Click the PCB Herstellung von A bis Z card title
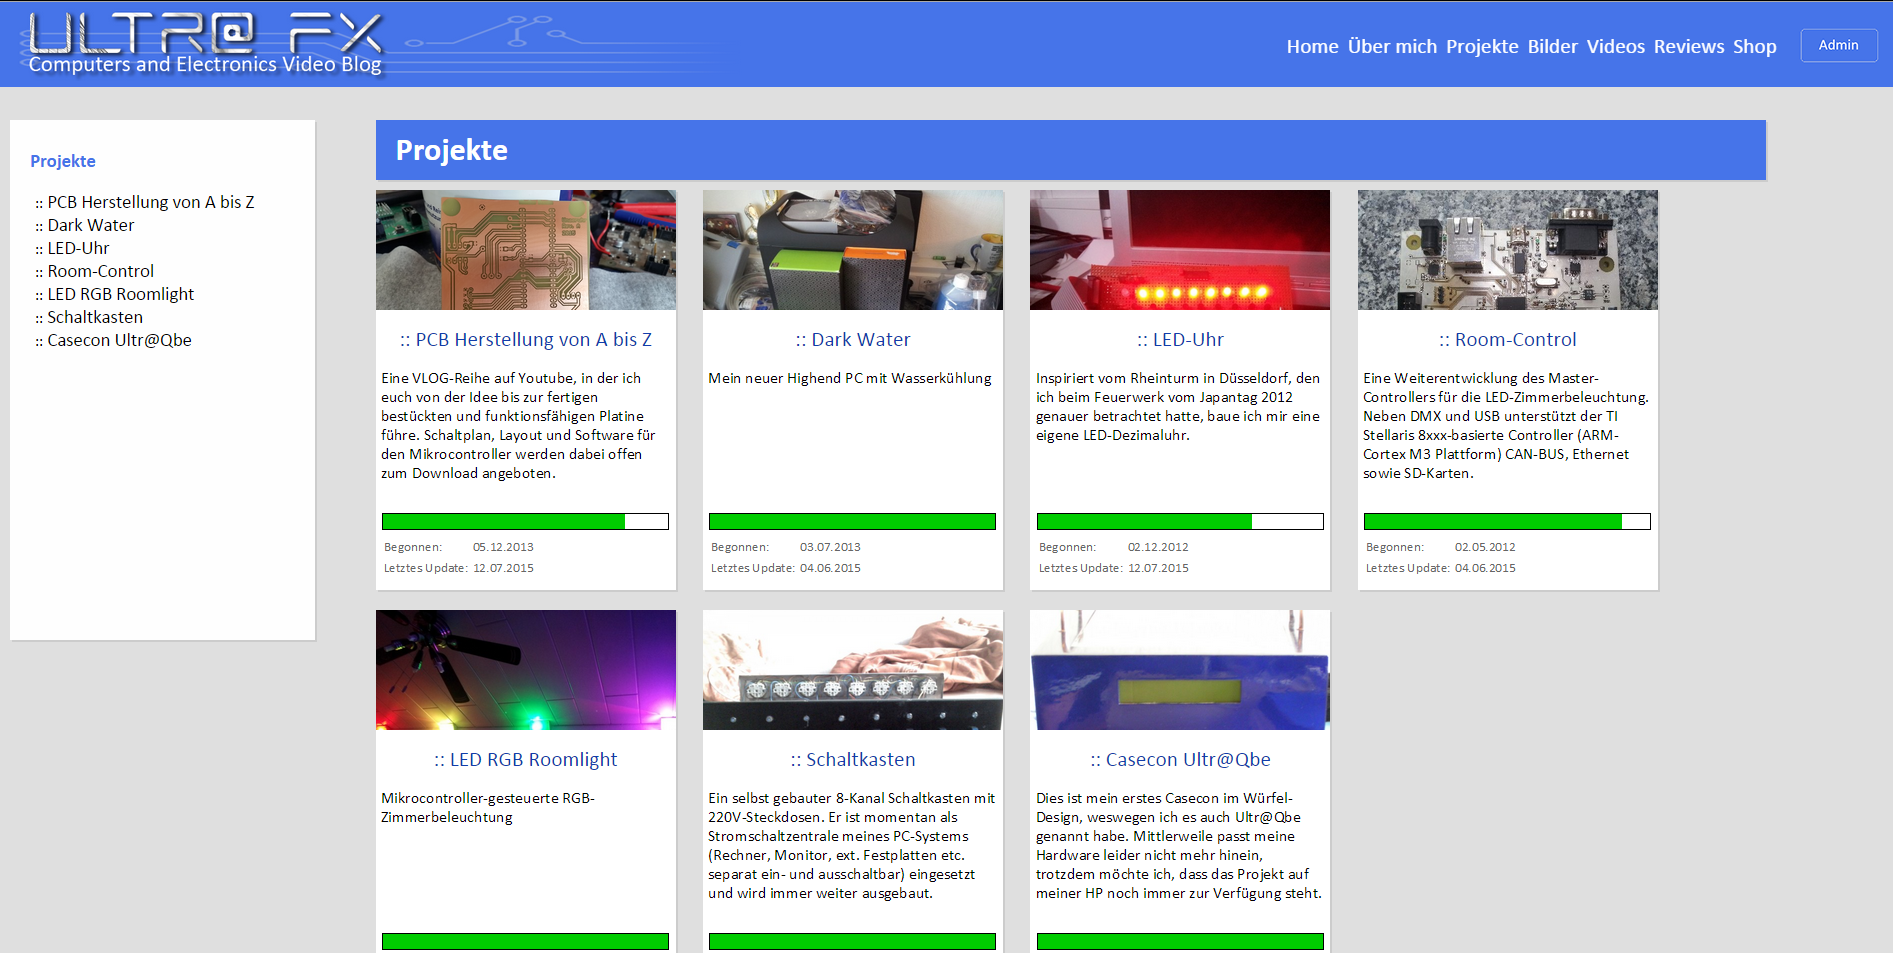Image resolution: width=1893 pixels, height=953 pixels. click(526, 340)
